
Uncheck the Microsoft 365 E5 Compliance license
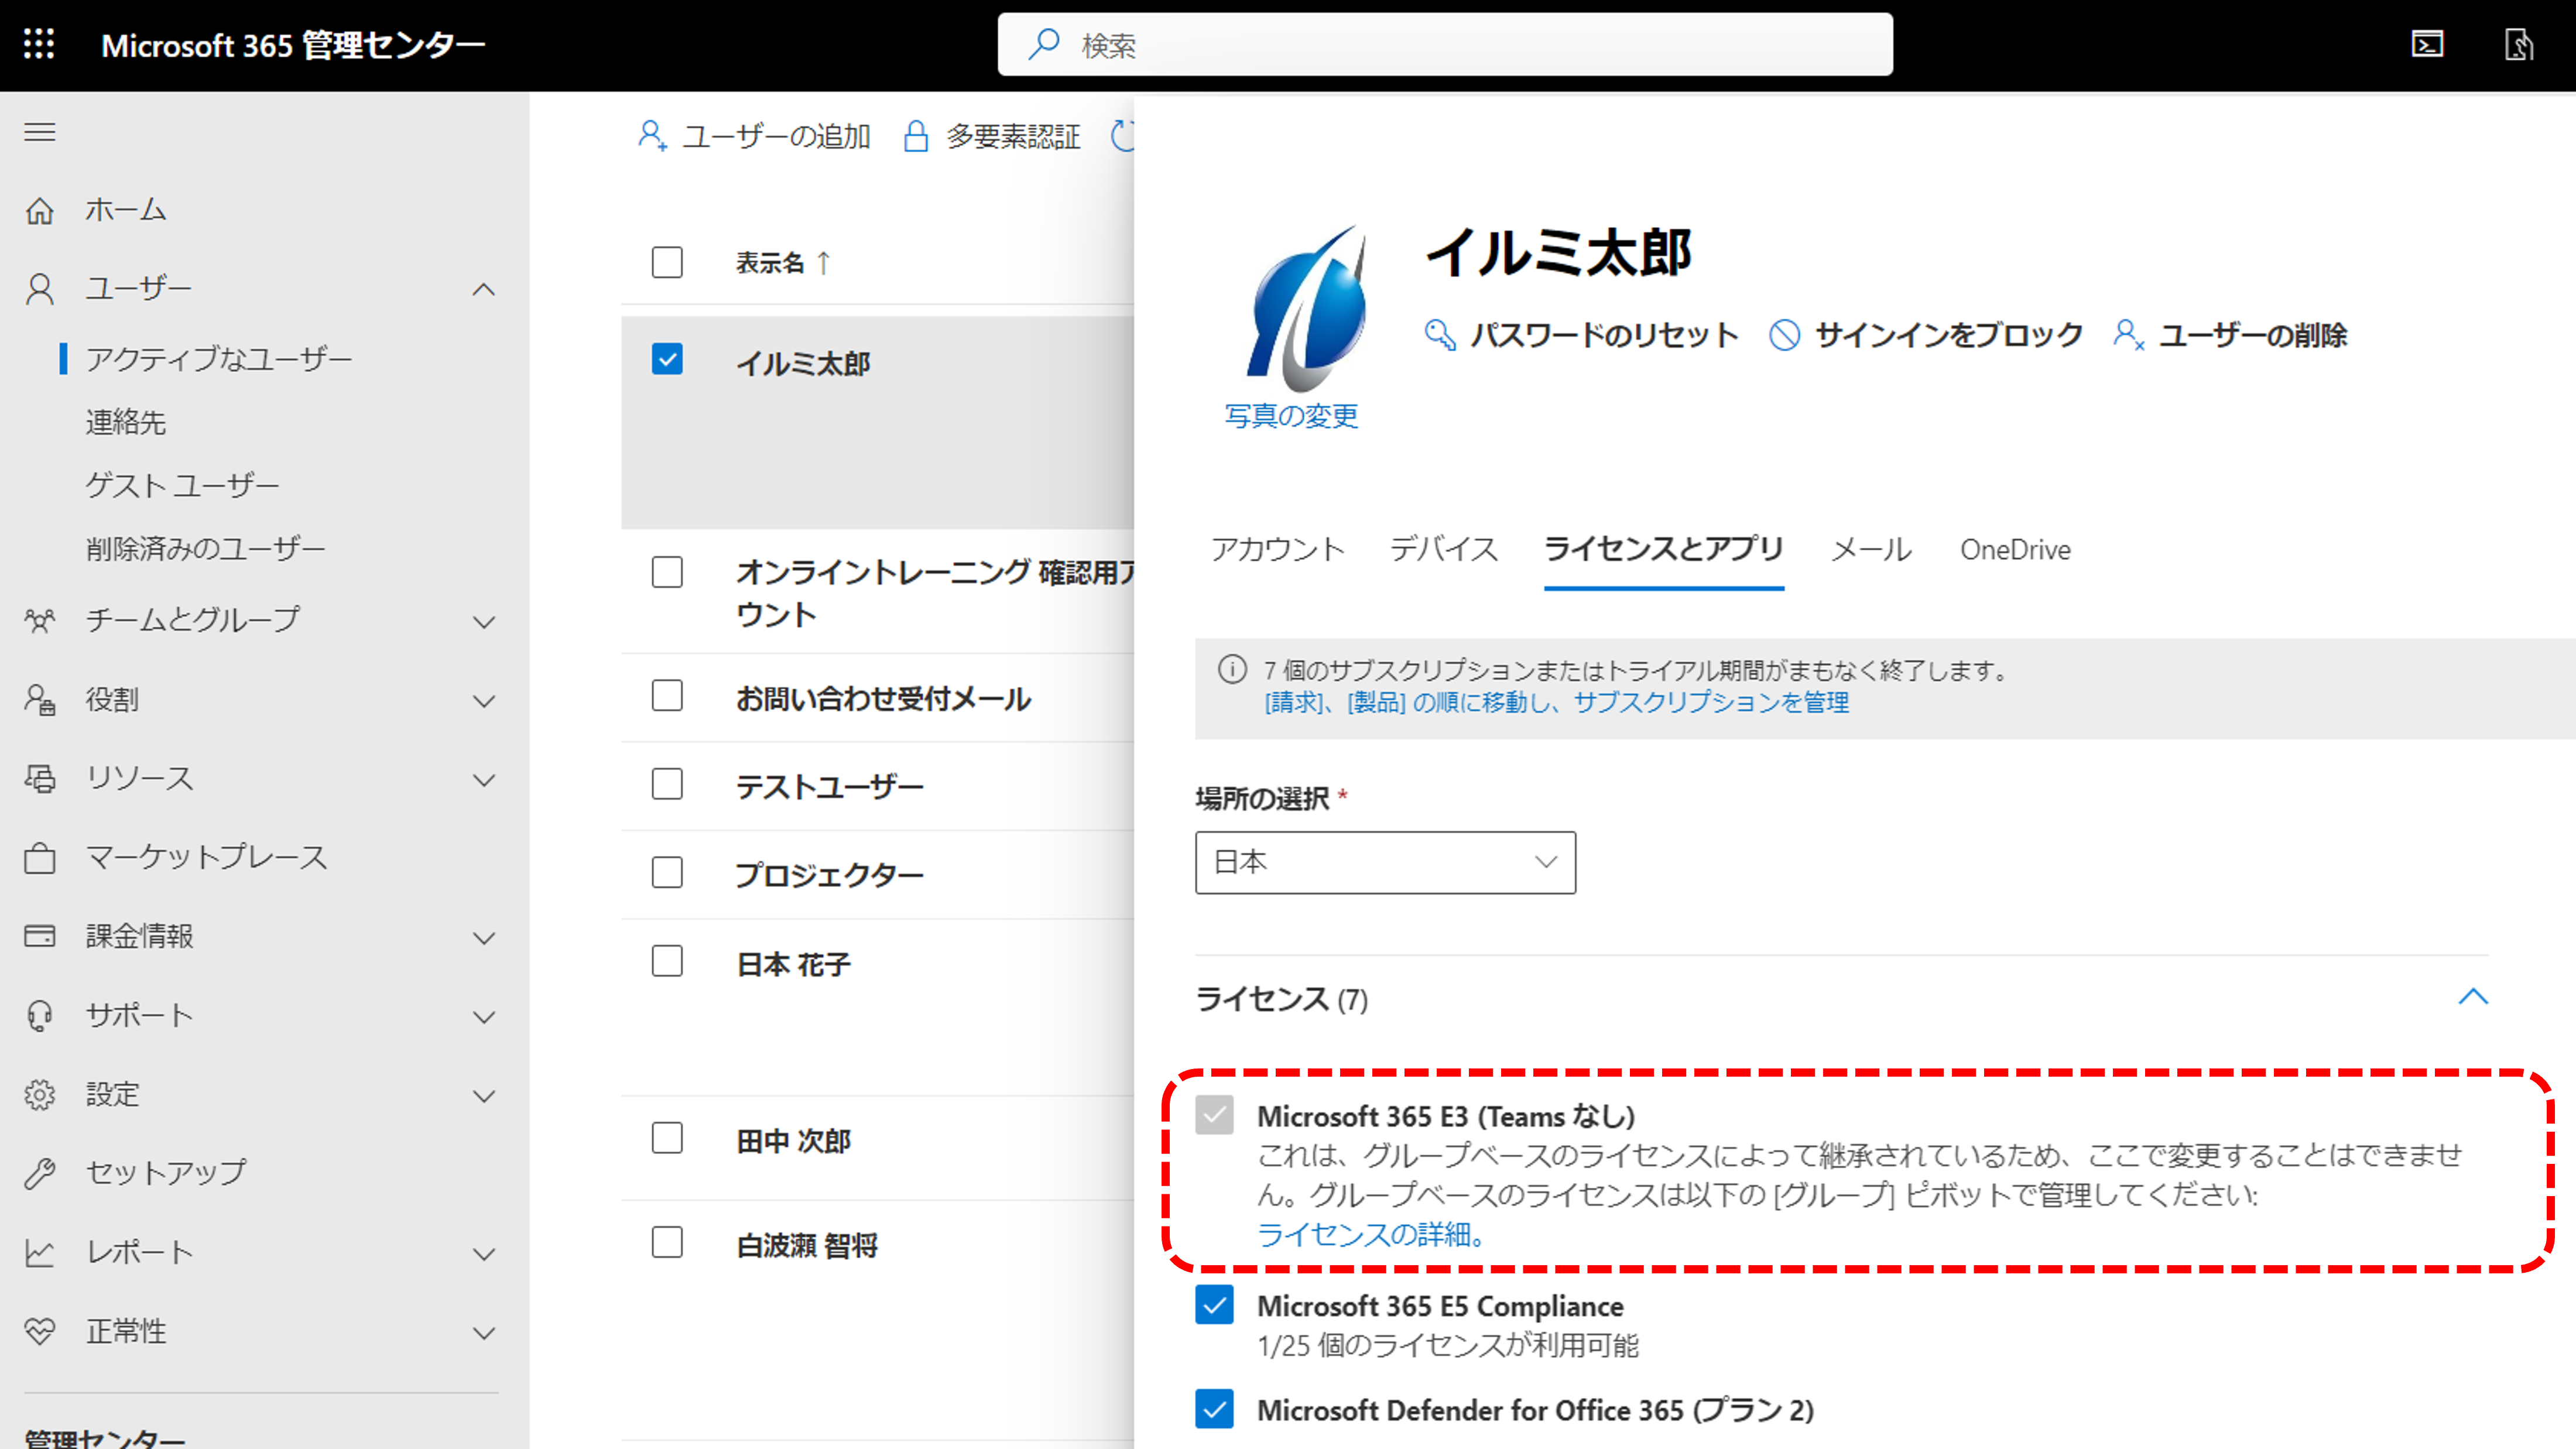pyautogui.click(x=1214, y=1305)
